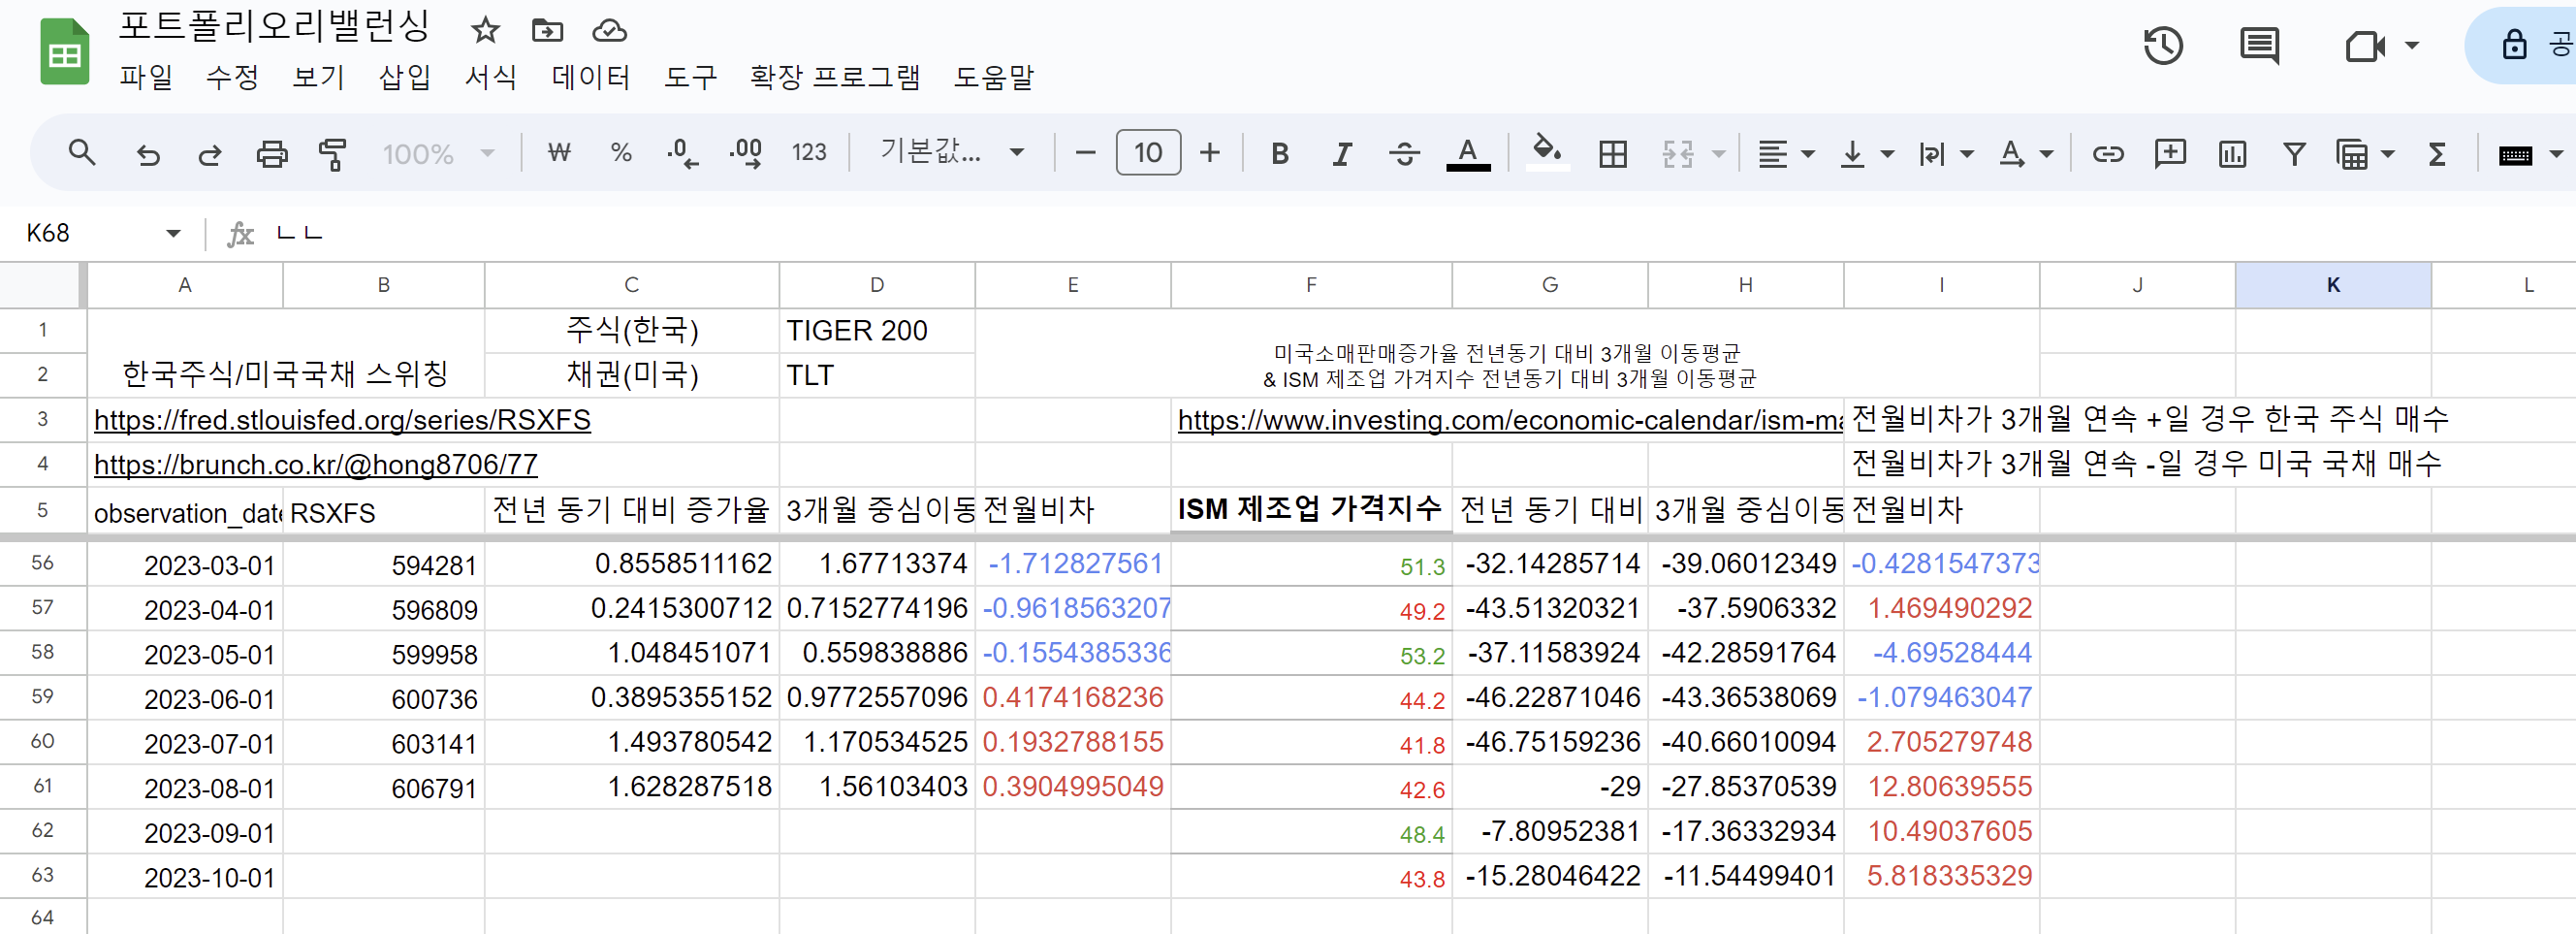This screenshot has height=934, width=2576.
Task: Redo the last action
Action: click(210, 154)
